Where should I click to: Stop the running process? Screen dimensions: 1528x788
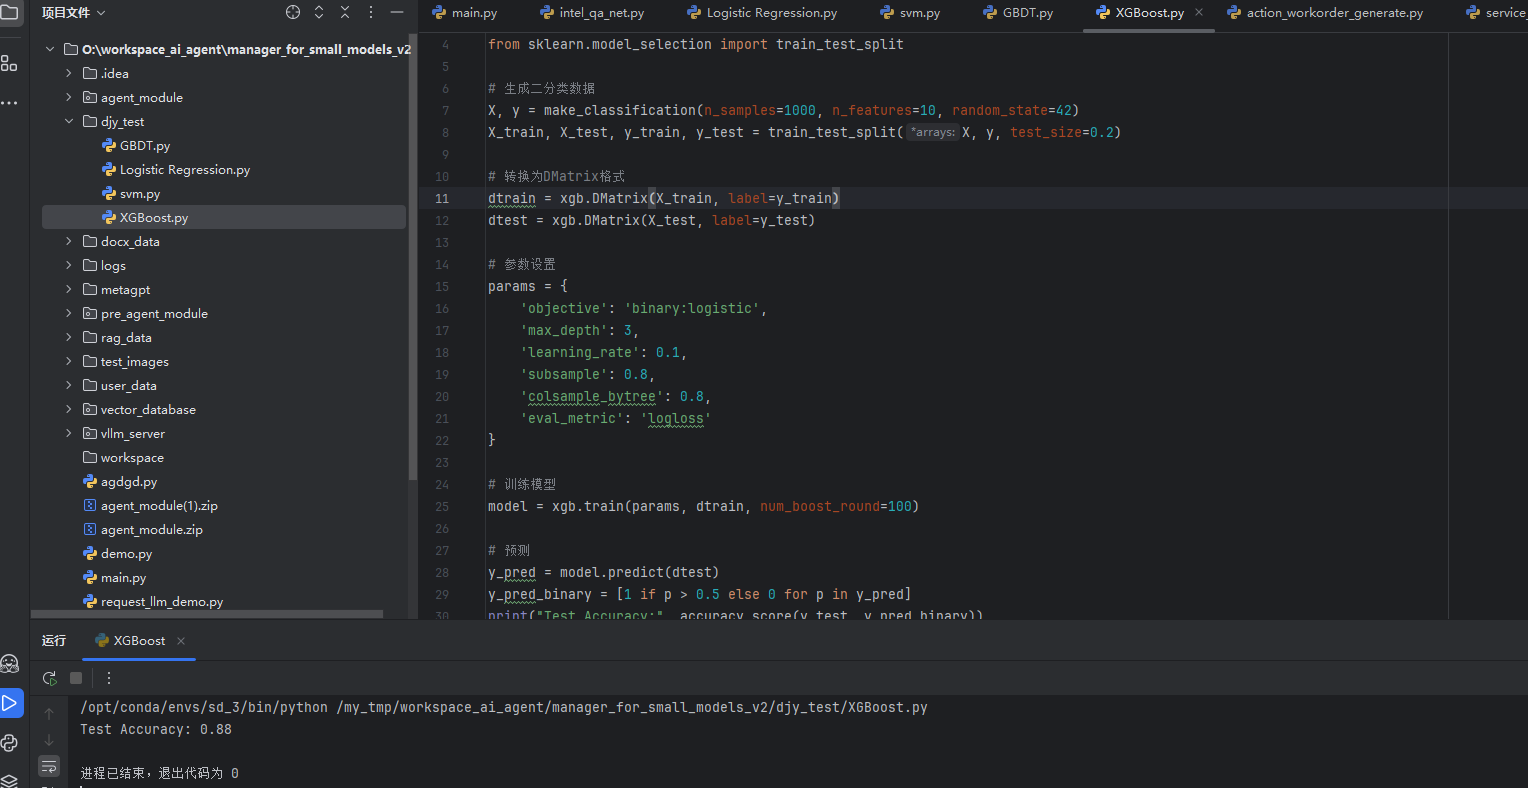pos(75,678)
